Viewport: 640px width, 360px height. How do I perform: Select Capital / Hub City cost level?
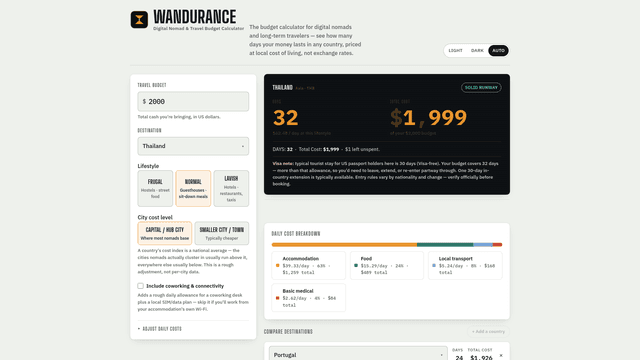click(164, 233)
